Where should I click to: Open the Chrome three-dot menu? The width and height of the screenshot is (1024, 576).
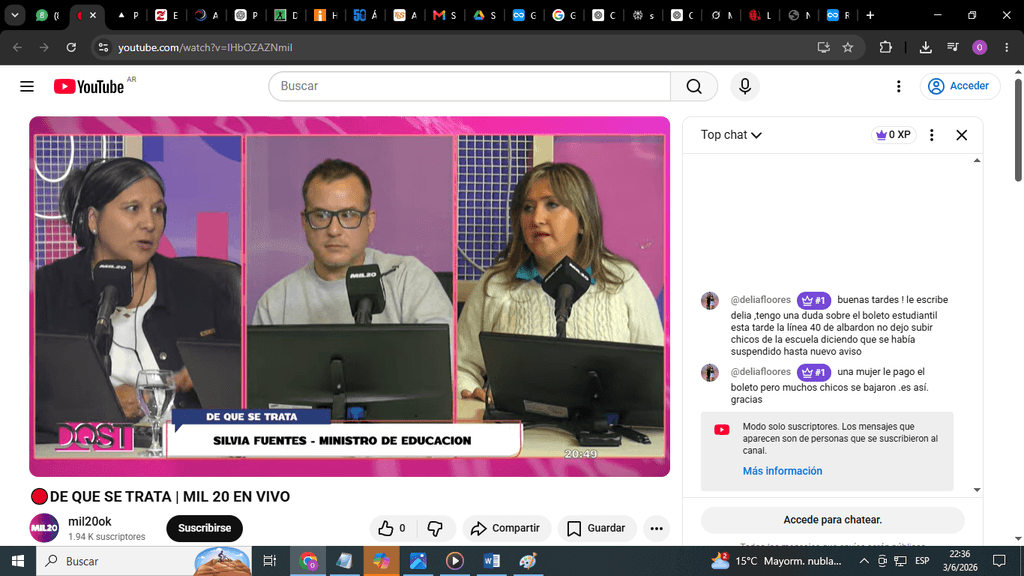1006,47
